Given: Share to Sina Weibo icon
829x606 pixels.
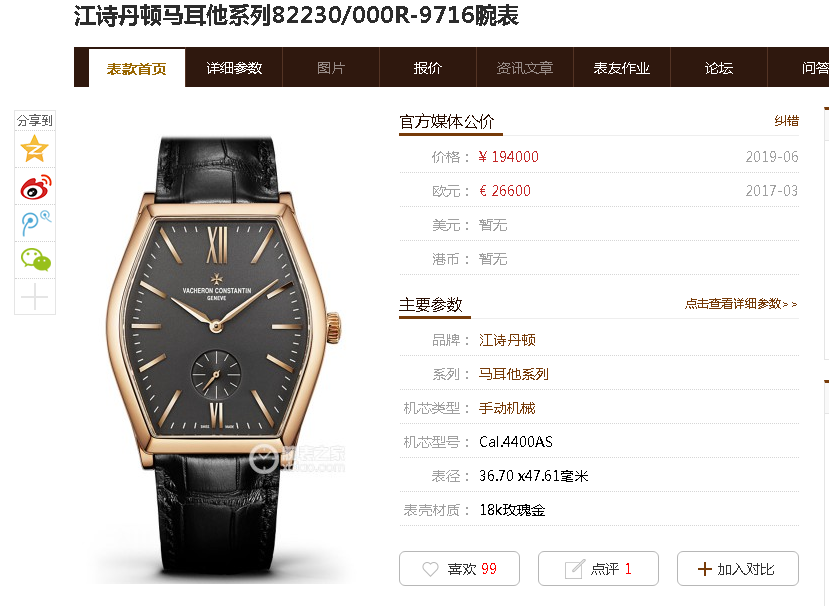Looking at the screenshot, I should pyautogui.click(x=35, y=187).
